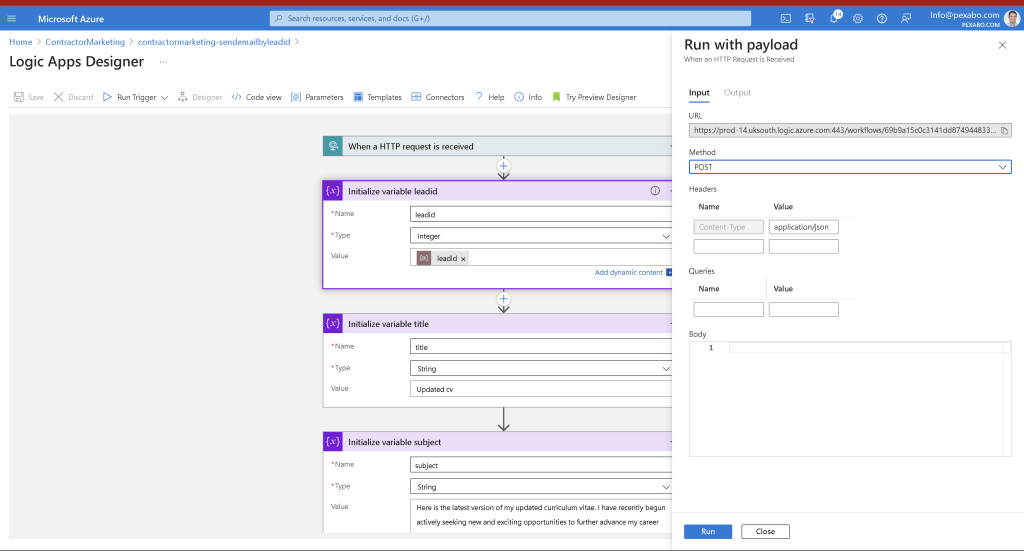Screen dimensions: 1024x551
Task: Select the Initialize variable title header
Action: pos(498,324)
